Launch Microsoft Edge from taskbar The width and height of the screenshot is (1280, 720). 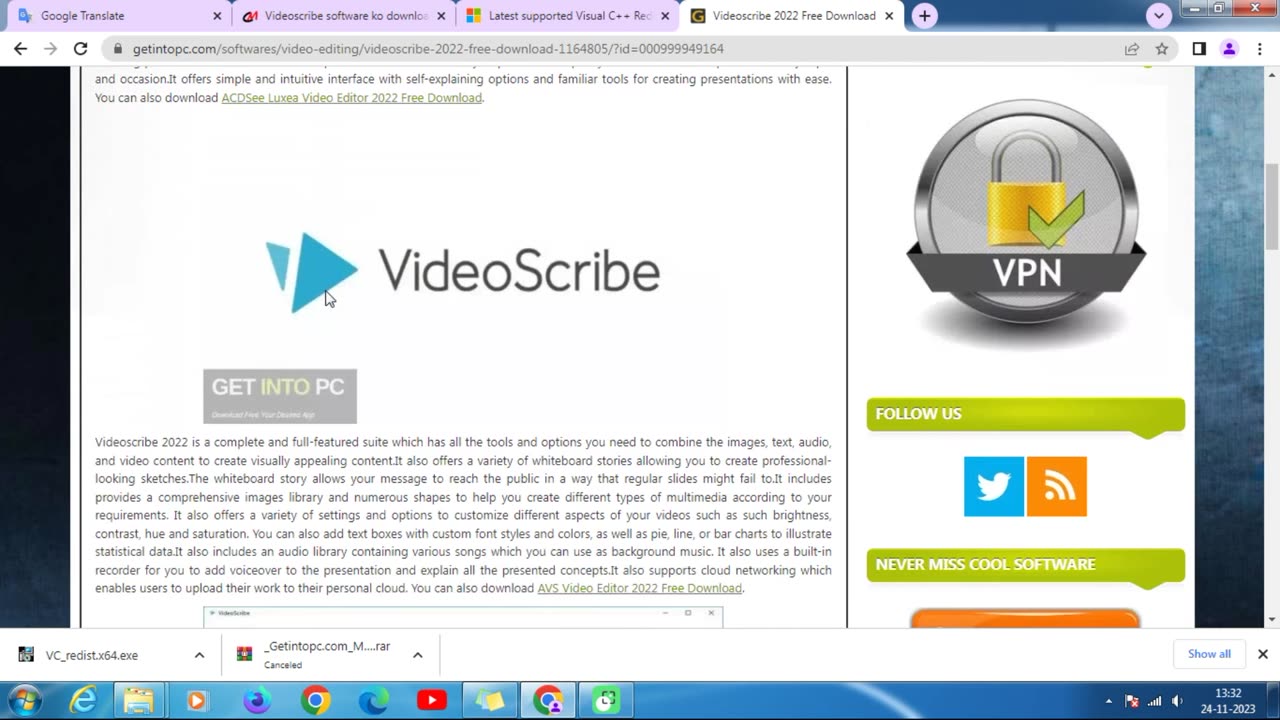373,700
